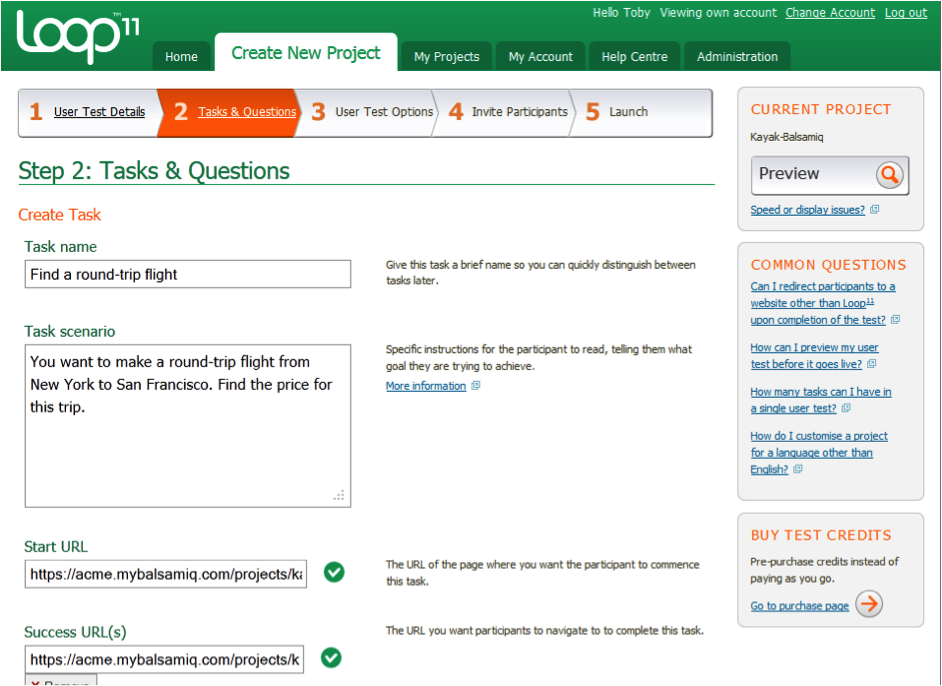Click the orange arrow purchase icon

tap(869, 603)
